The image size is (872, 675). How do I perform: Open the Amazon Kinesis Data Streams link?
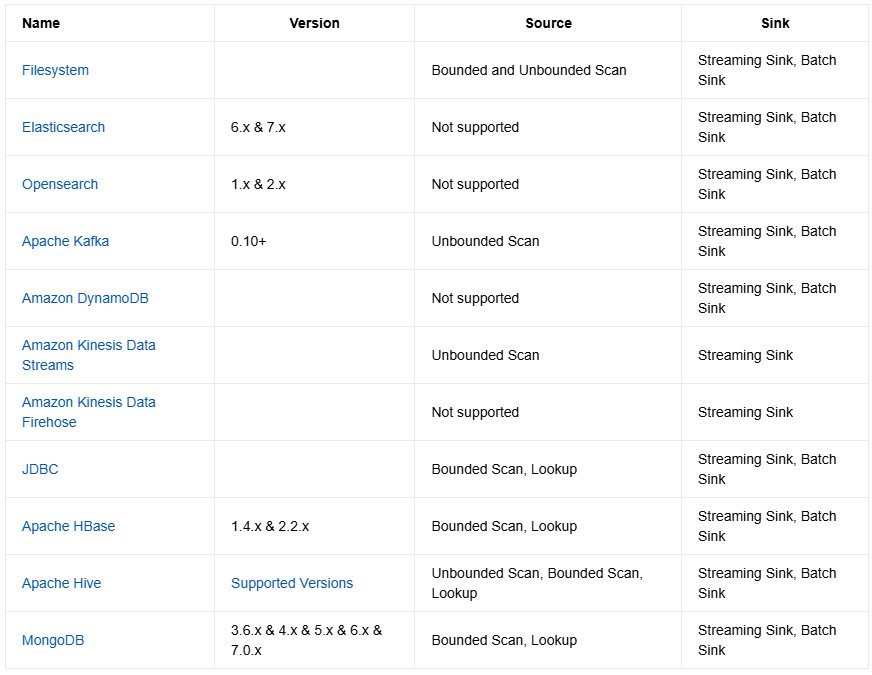tap(88, 355)
